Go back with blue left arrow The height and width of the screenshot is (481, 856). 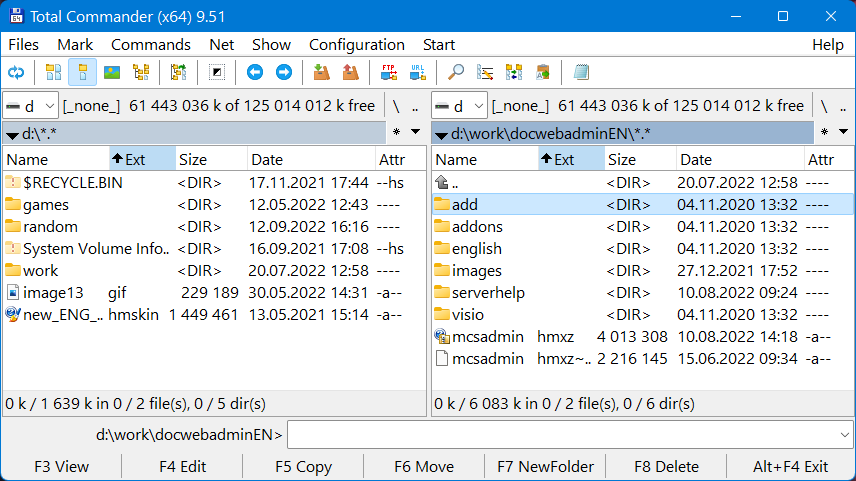point(254,72)
